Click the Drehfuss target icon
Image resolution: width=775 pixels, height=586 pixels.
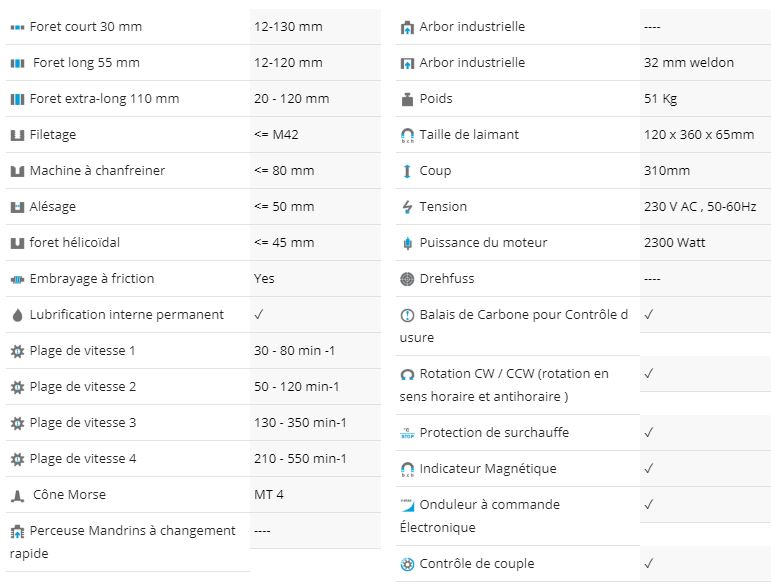click(x=407, y=279)
